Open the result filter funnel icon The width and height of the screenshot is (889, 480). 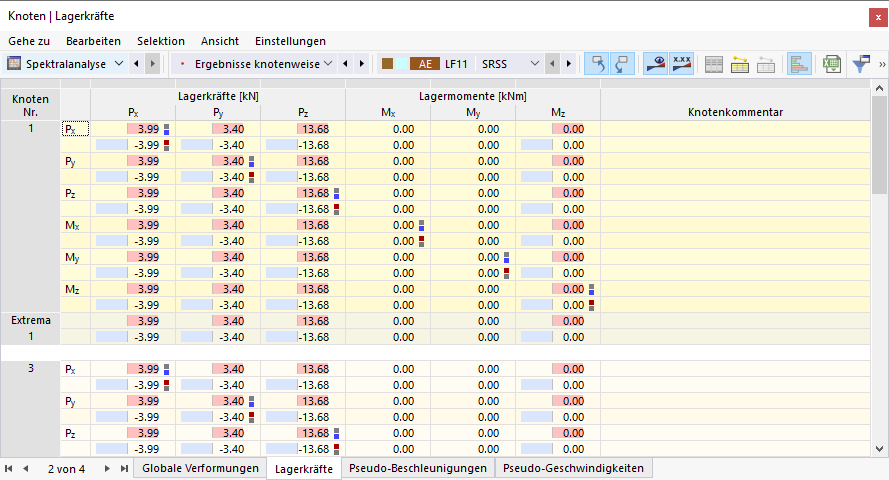[x=861, y=64]
